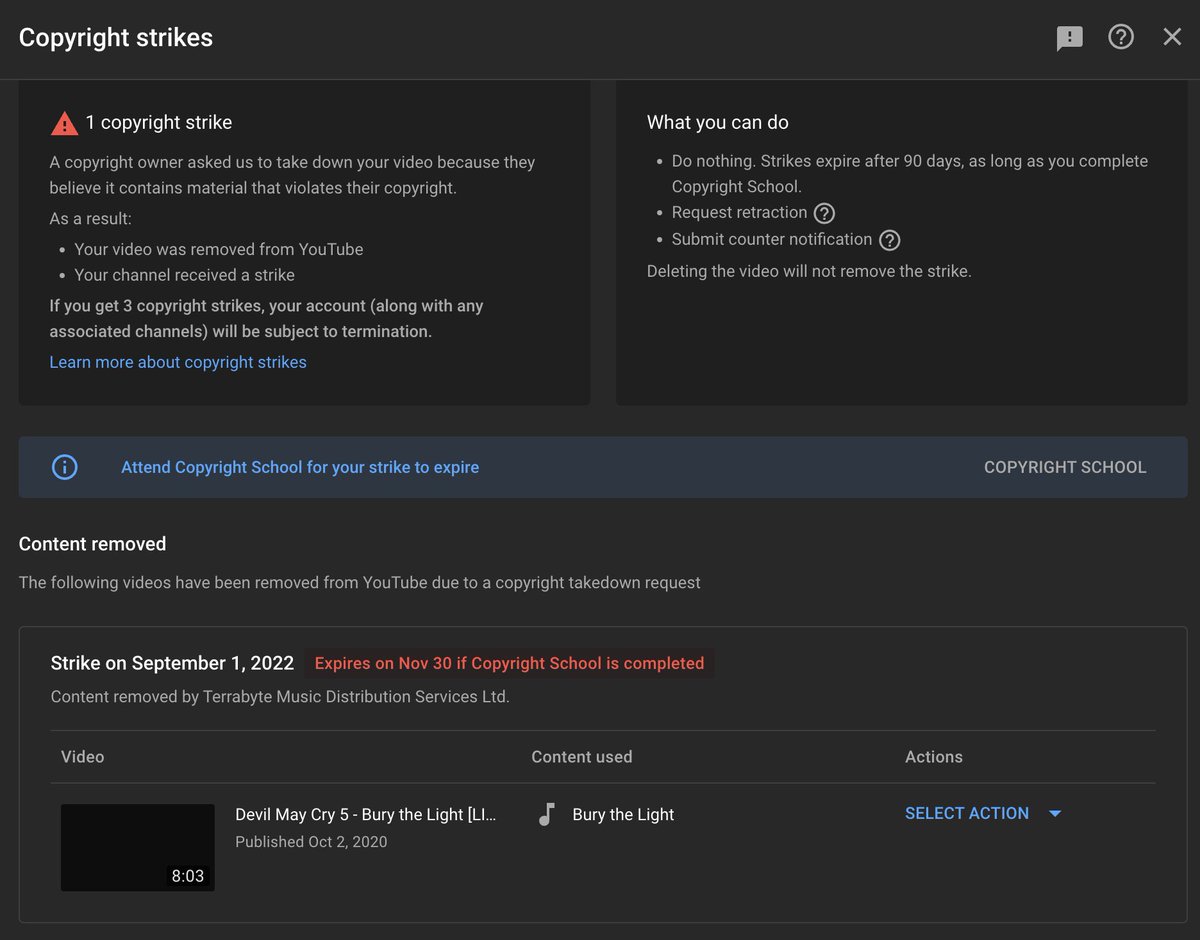Image resolution: width=1200 pixels, height=940 pixels.
Task: Click the Devil May Cry 5 video title
Action: coord(365,814)
